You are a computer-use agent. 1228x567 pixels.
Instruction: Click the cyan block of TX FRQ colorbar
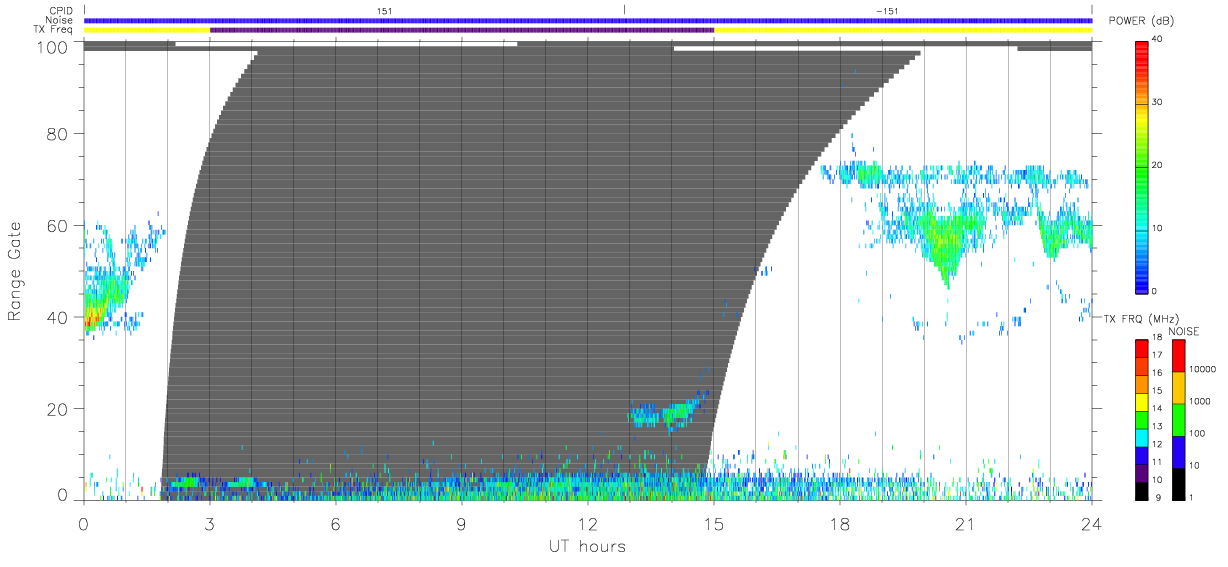[1142, 436]
